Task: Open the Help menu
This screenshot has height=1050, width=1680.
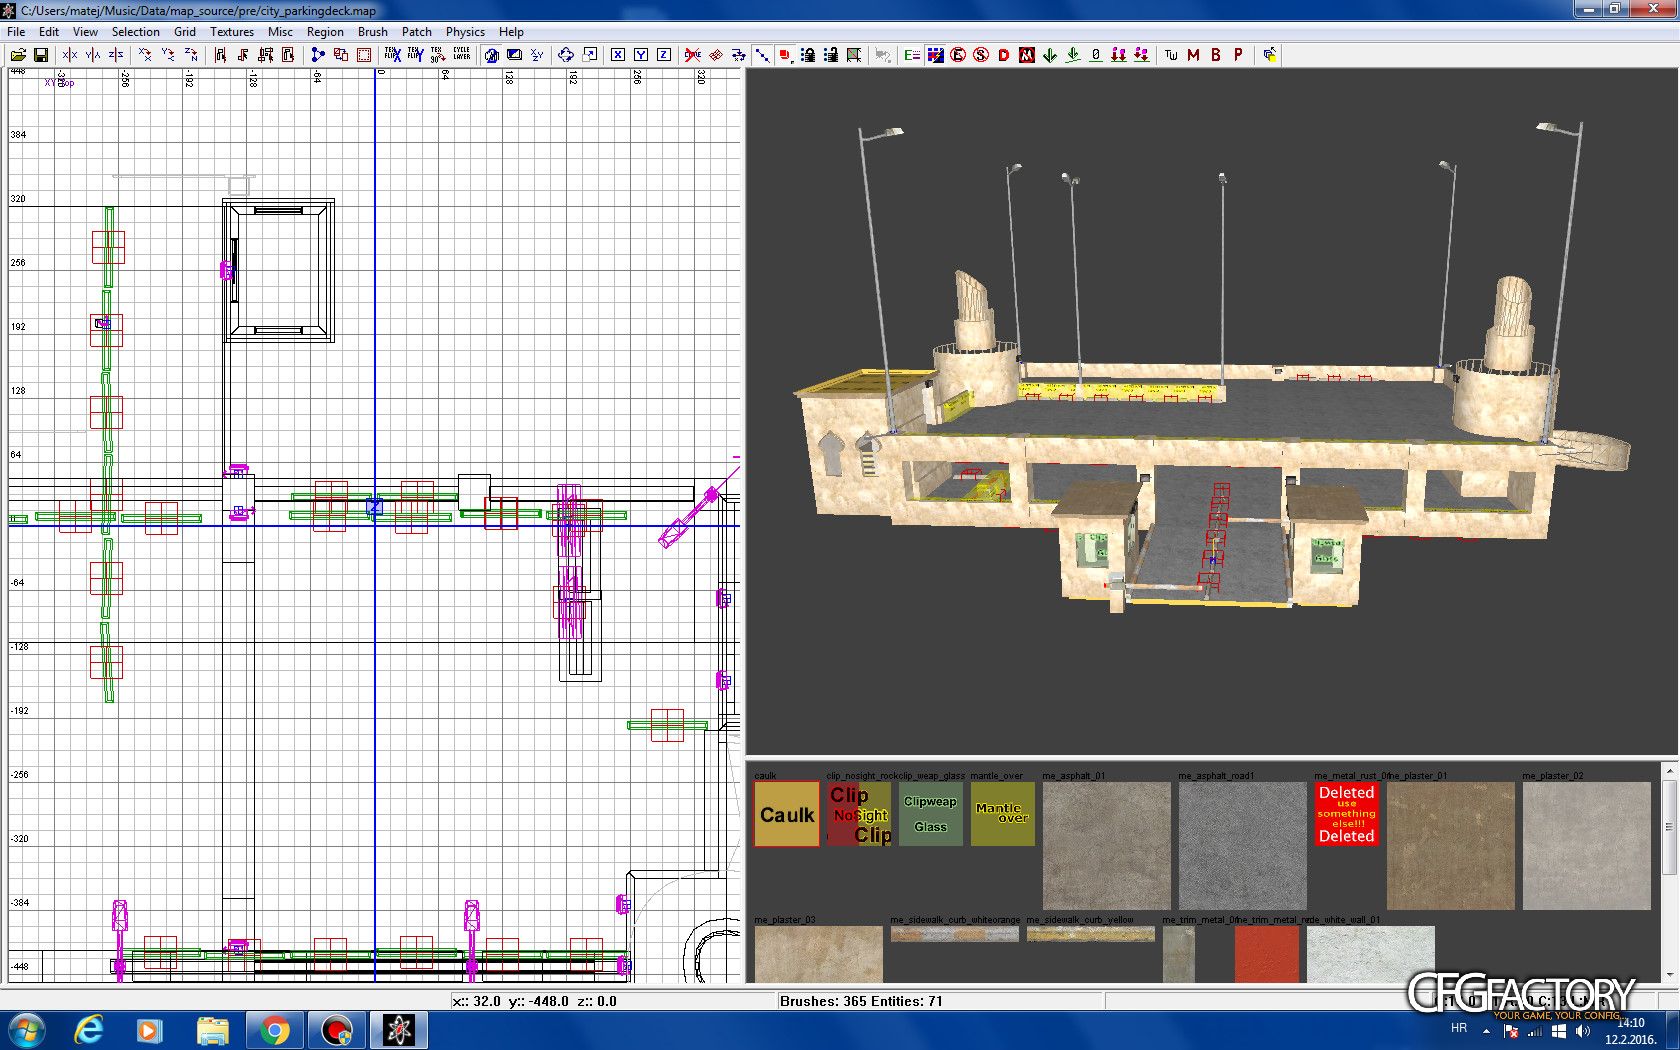Action: pos(511,32)
